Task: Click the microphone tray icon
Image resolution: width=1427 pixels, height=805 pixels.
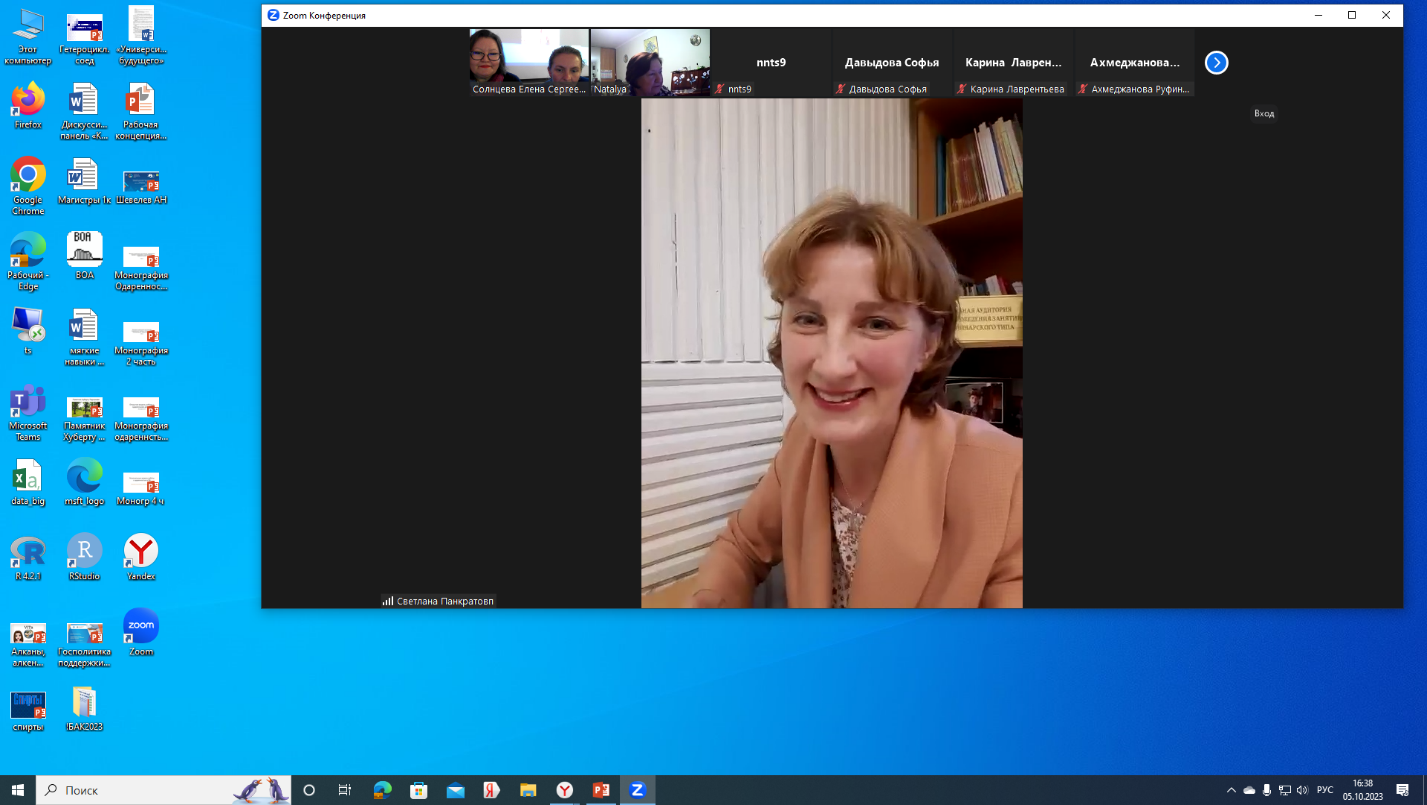Action: 1267,790
